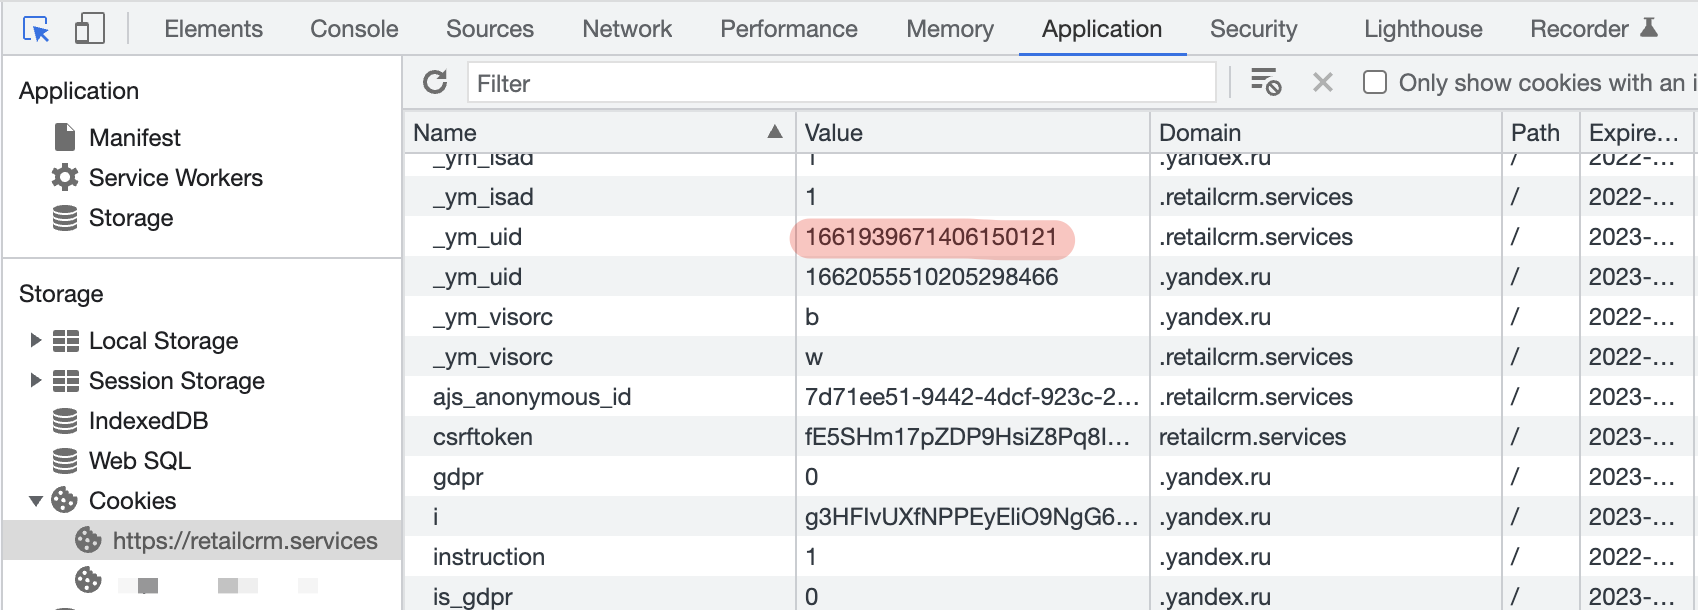Image resolution: width=1698 pixels, height=610 pixels.
Task: Open the Memory tab
Action: [950, 29]
